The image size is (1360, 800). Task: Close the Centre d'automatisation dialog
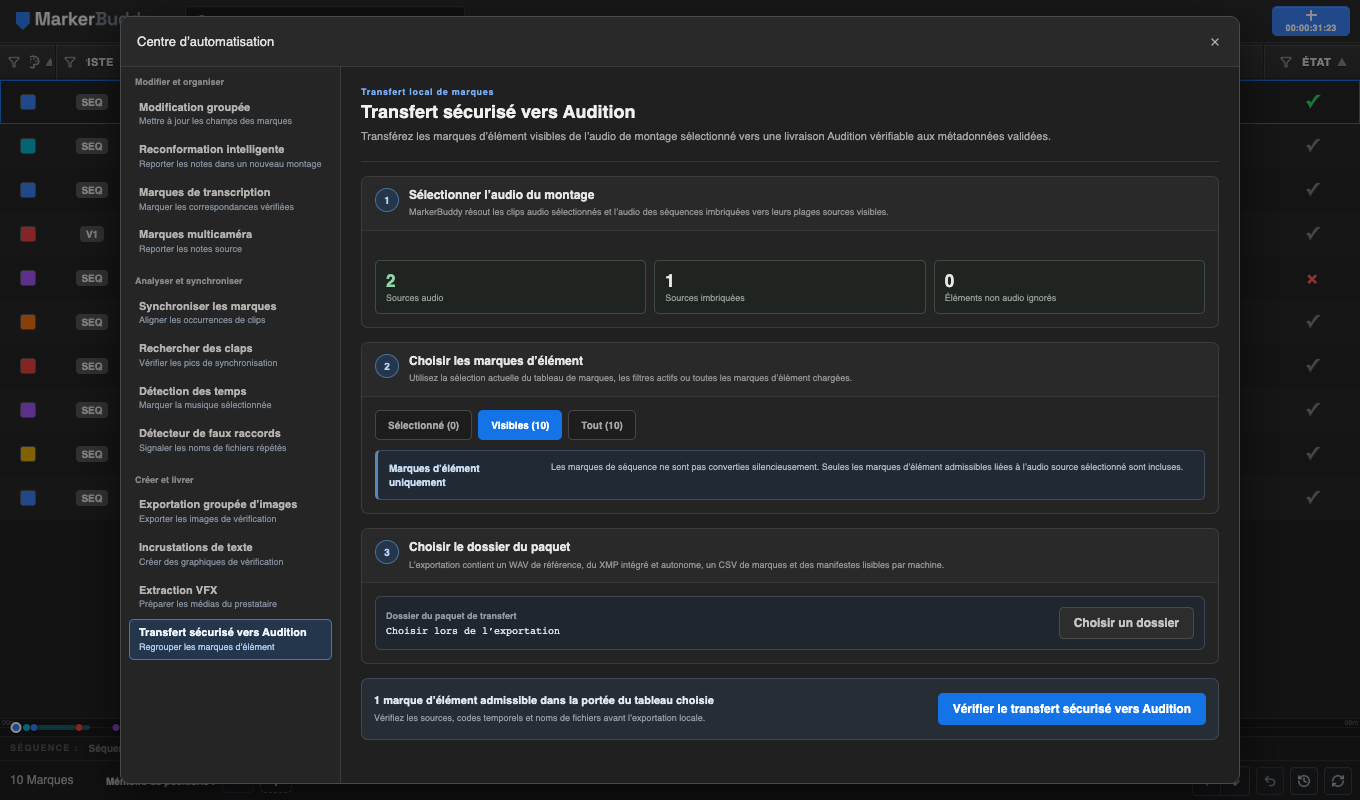point(1215,42)
